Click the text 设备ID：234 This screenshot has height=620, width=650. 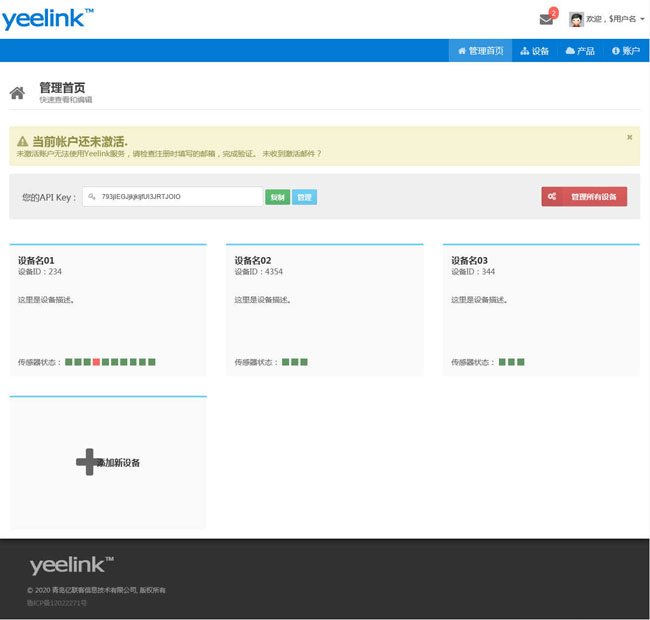(40, 272)
